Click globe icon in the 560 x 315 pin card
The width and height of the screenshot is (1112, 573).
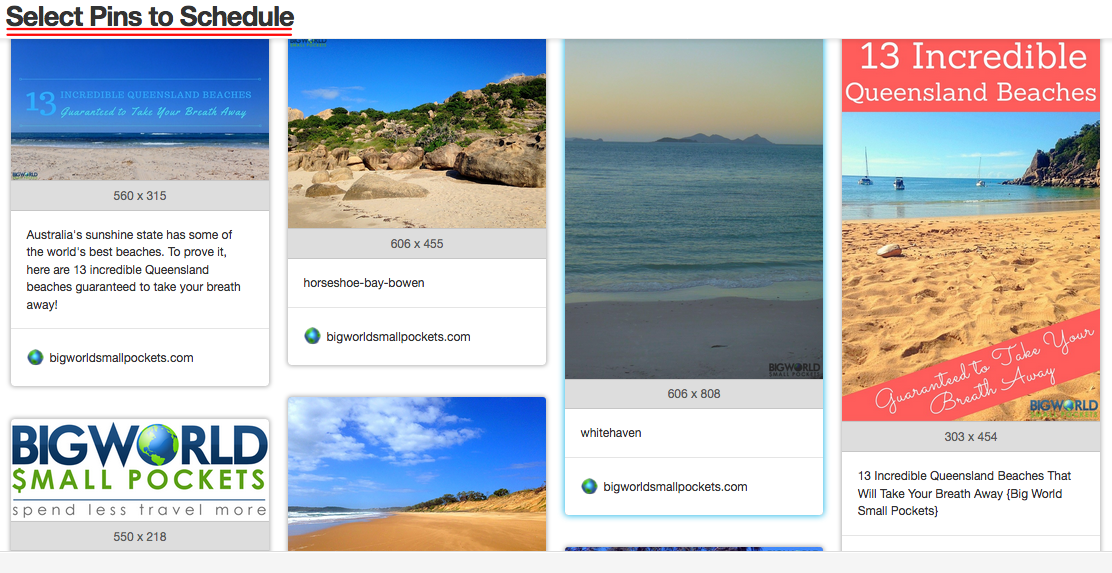(35, 357)
